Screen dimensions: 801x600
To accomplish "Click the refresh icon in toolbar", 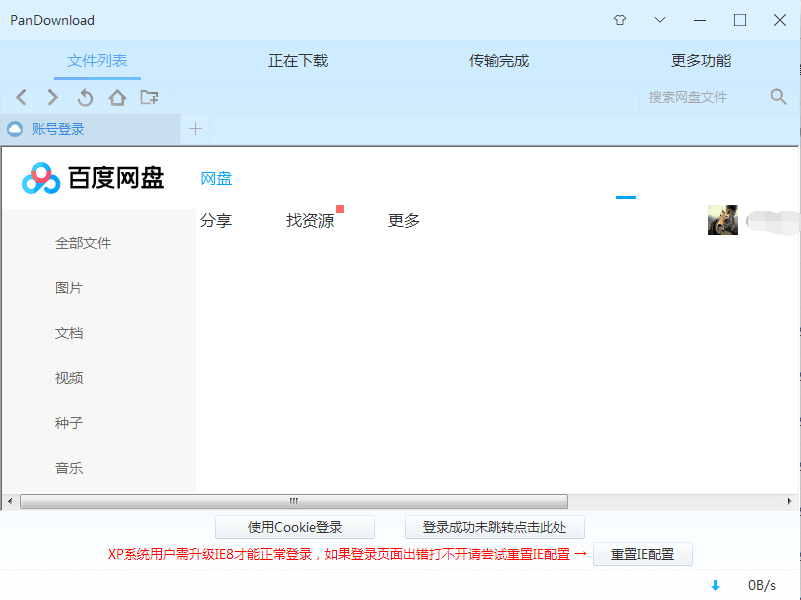I will point(85,97).
